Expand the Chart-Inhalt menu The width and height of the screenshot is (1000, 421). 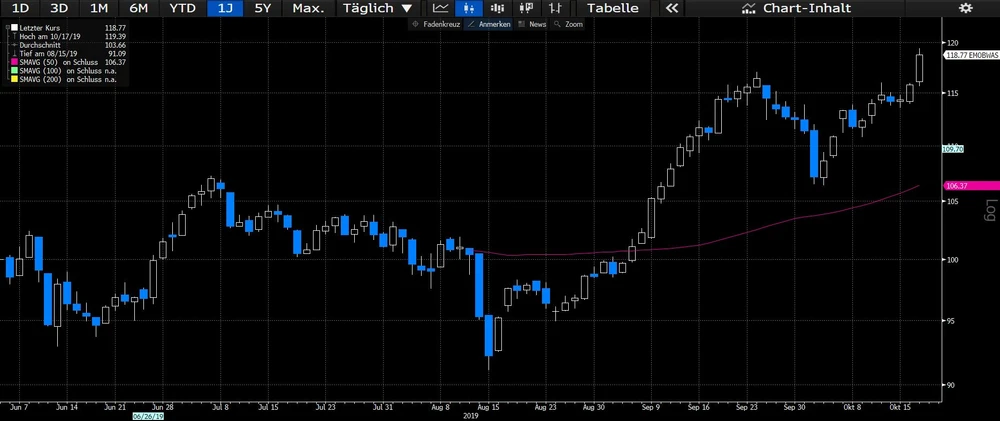(797, 8)
